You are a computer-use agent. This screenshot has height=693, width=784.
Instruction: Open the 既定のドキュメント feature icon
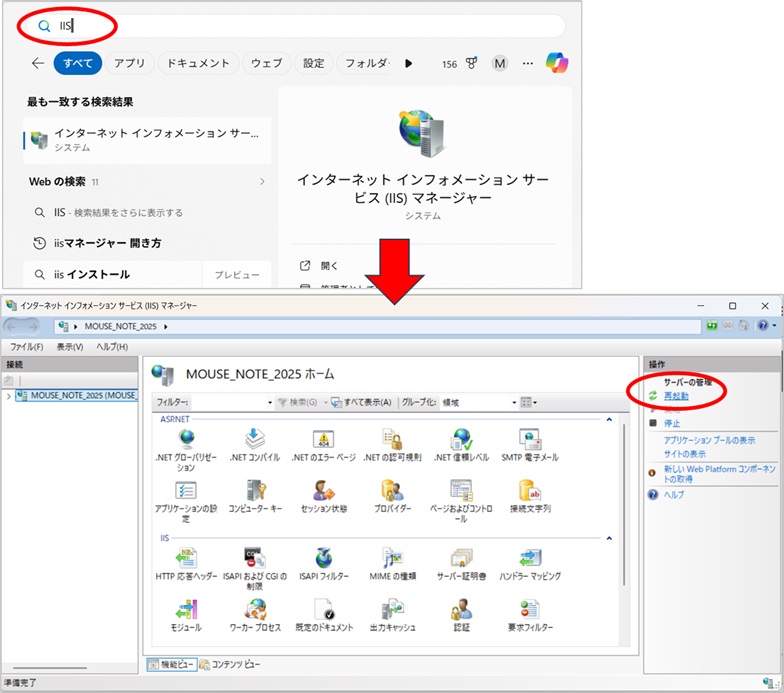coord(322,612)
